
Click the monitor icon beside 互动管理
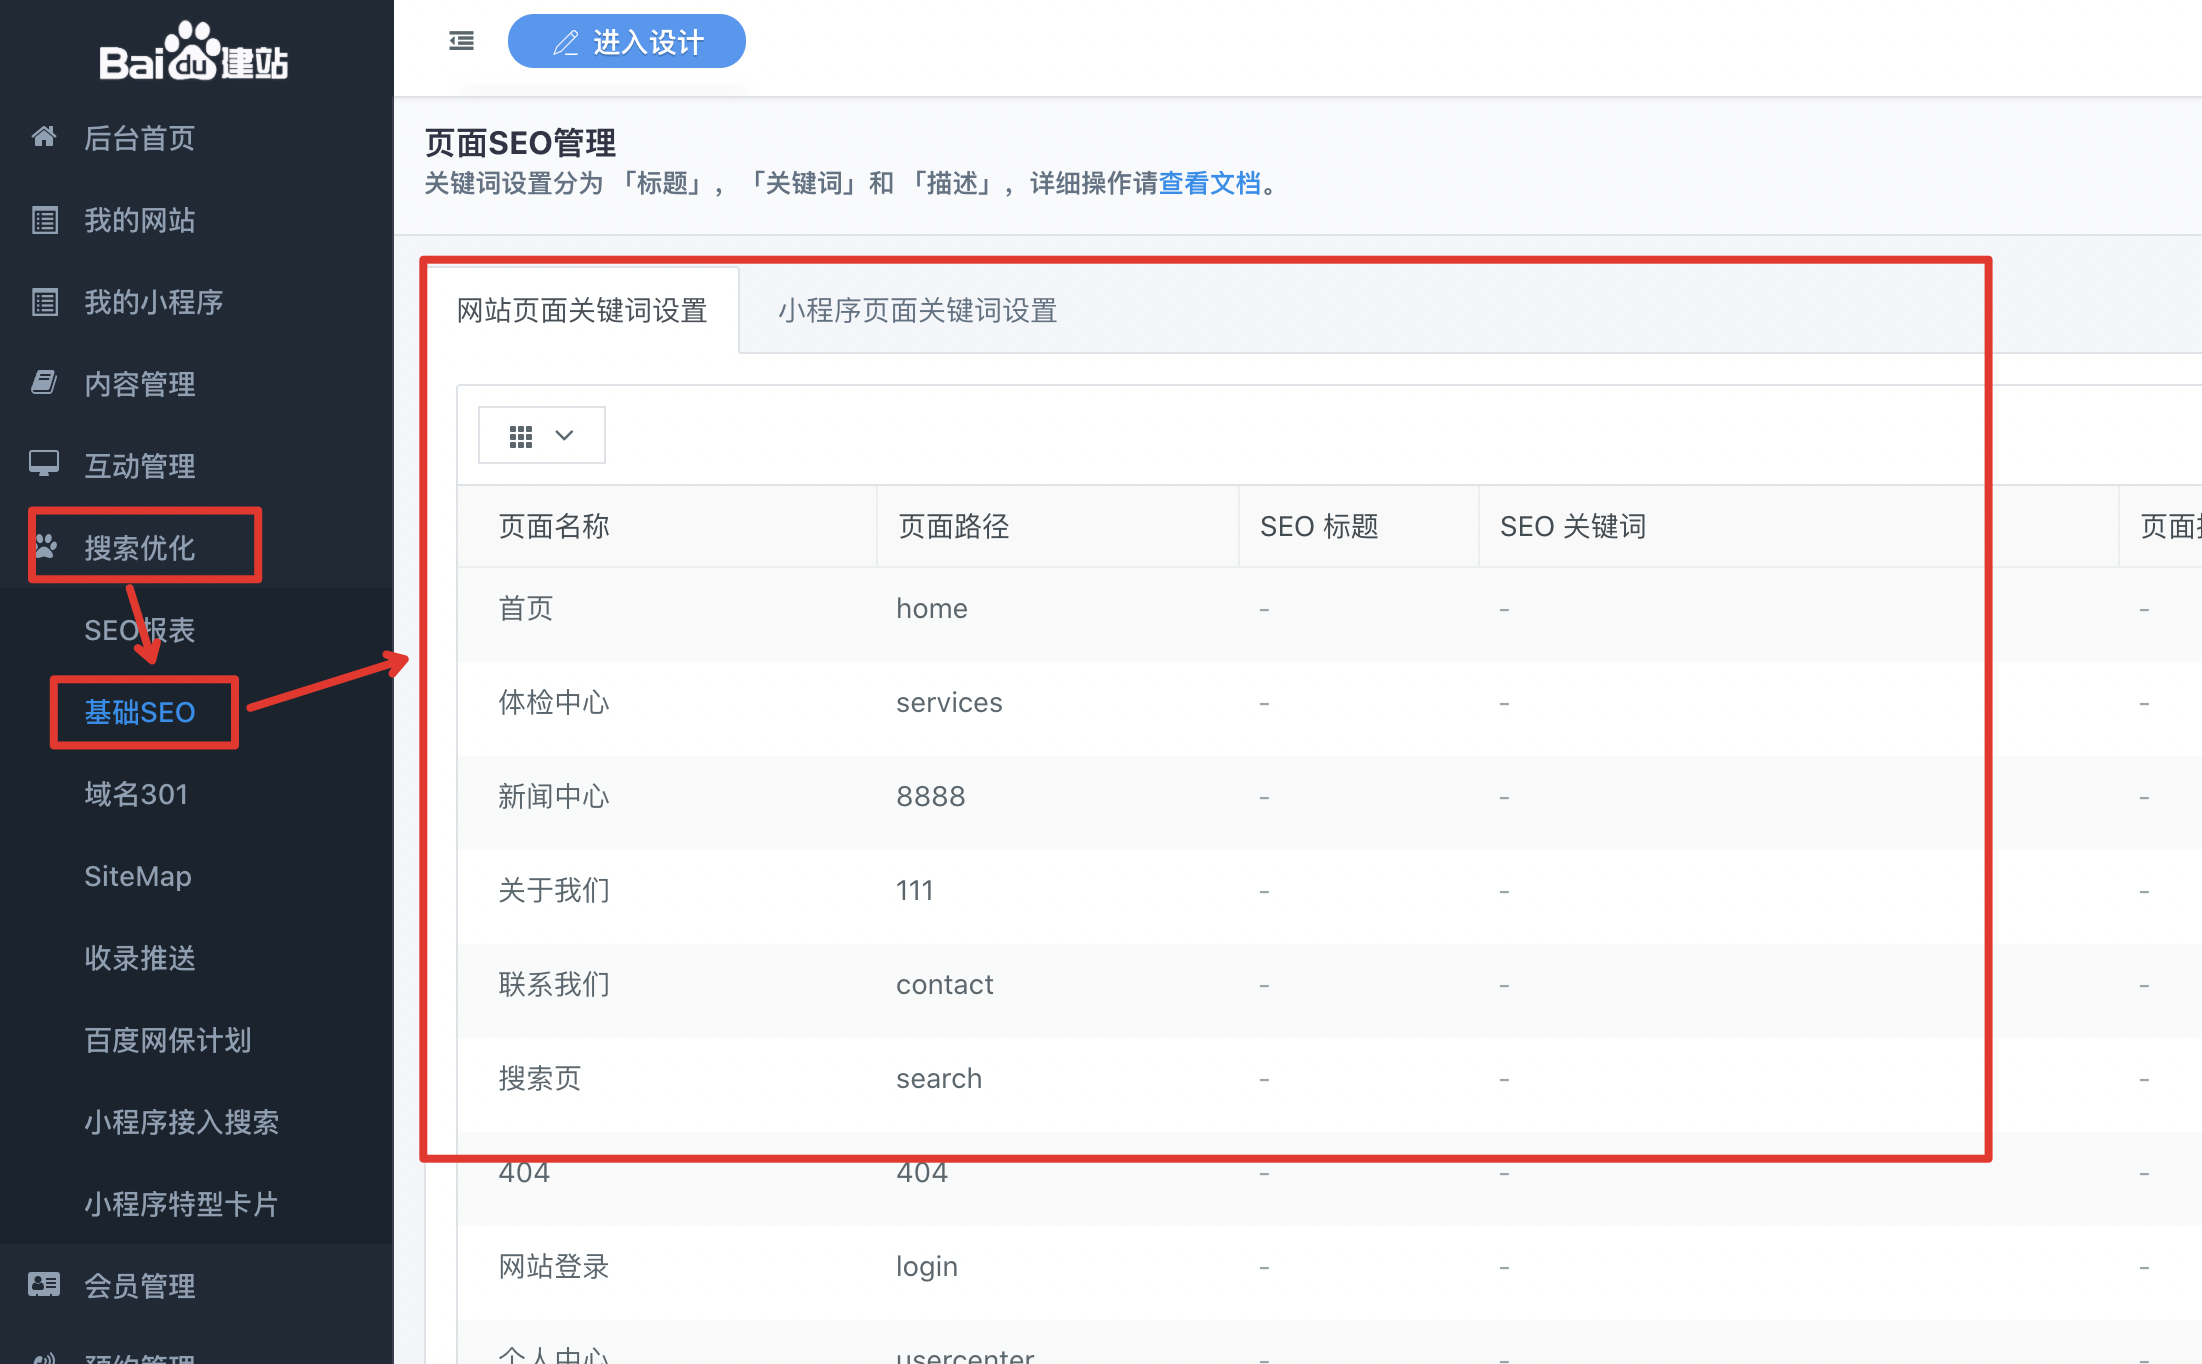click(x=44, y=464)
